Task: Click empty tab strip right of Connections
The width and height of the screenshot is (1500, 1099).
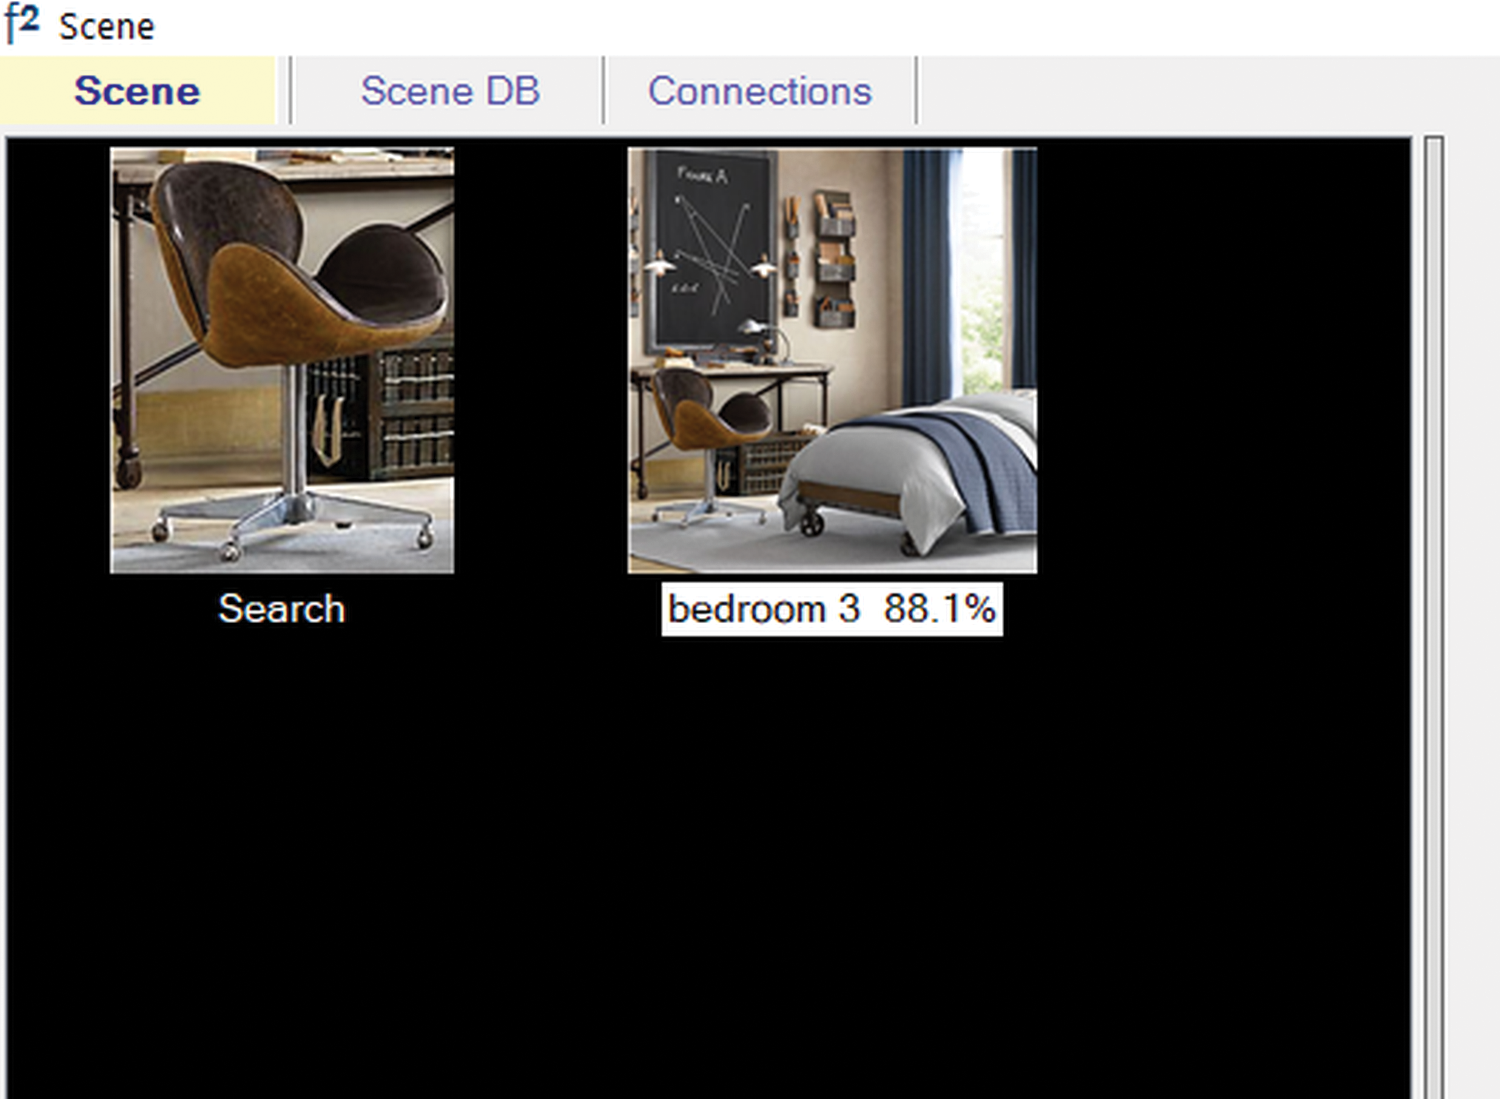Action: pyautogui.click(x=1205, y=91)
